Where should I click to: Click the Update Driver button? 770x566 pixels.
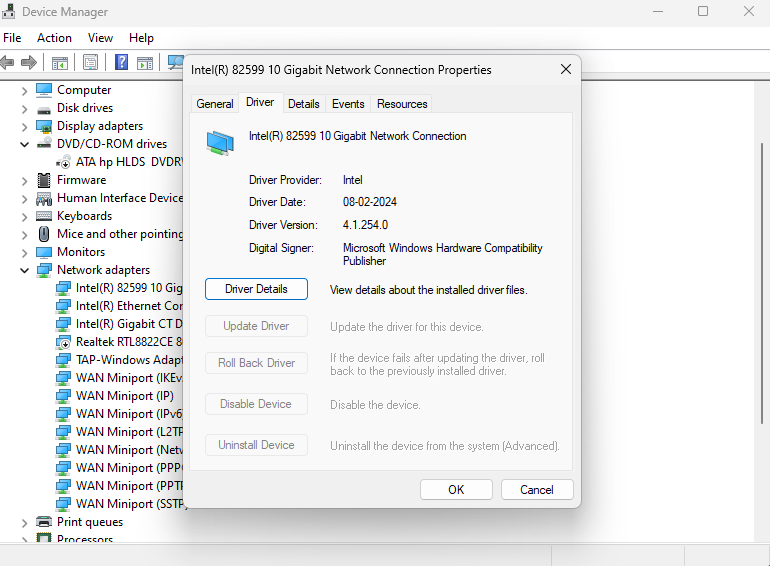(x=256, y=326)
